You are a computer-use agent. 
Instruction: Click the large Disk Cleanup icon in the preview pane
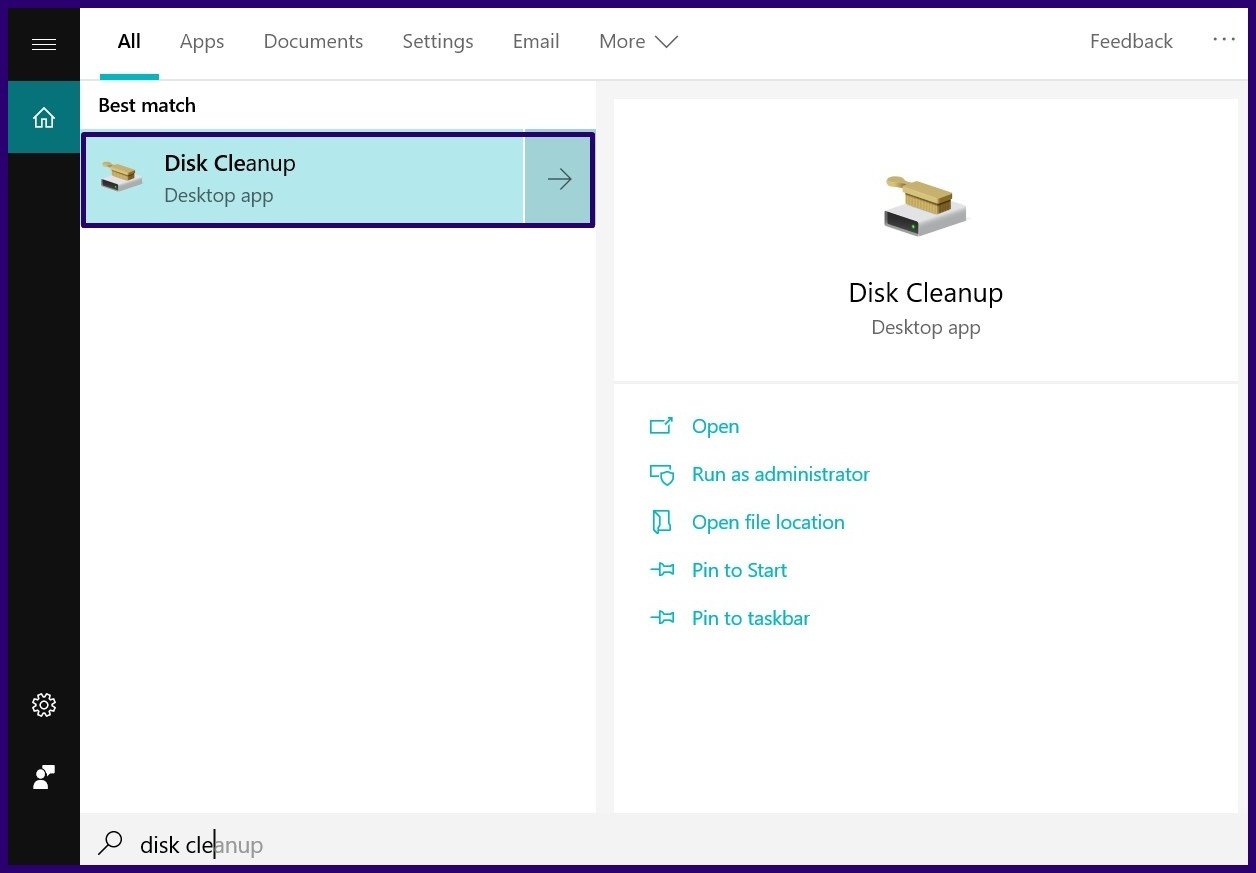pyautogui.click(x=925, y=206)
